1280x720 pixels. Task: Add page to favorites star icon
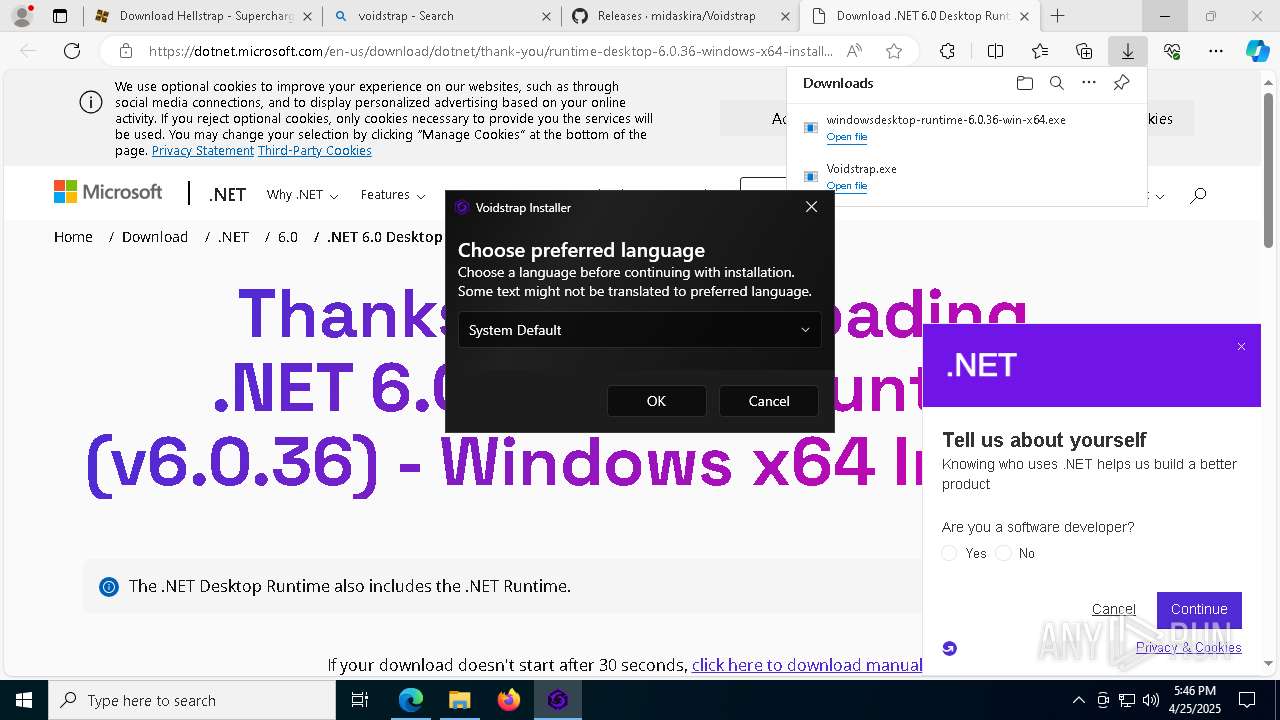[x=894, y=51]
